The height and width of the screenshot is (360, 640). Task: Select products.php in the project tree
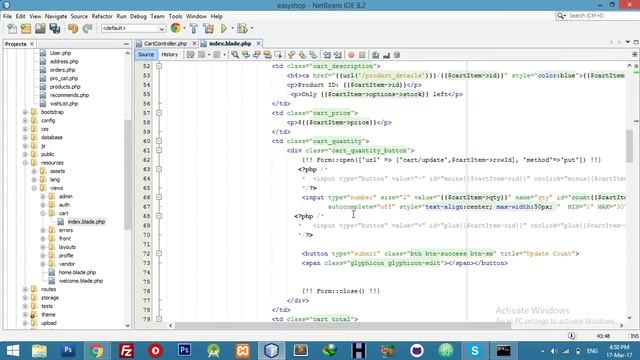[65, 87]
